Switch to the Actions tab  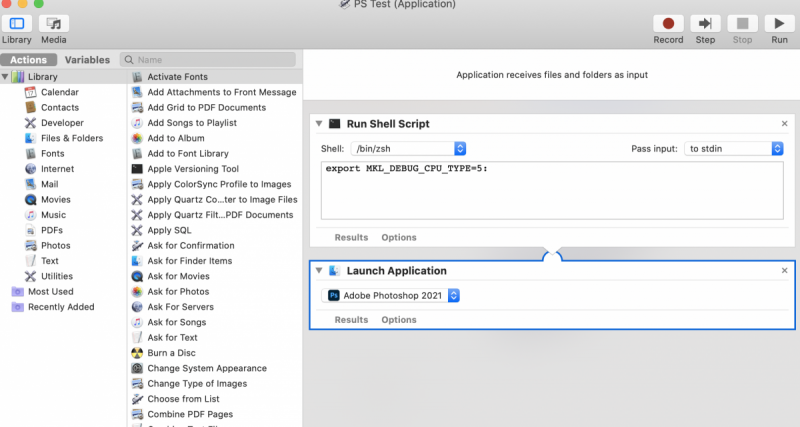(29, 60)
